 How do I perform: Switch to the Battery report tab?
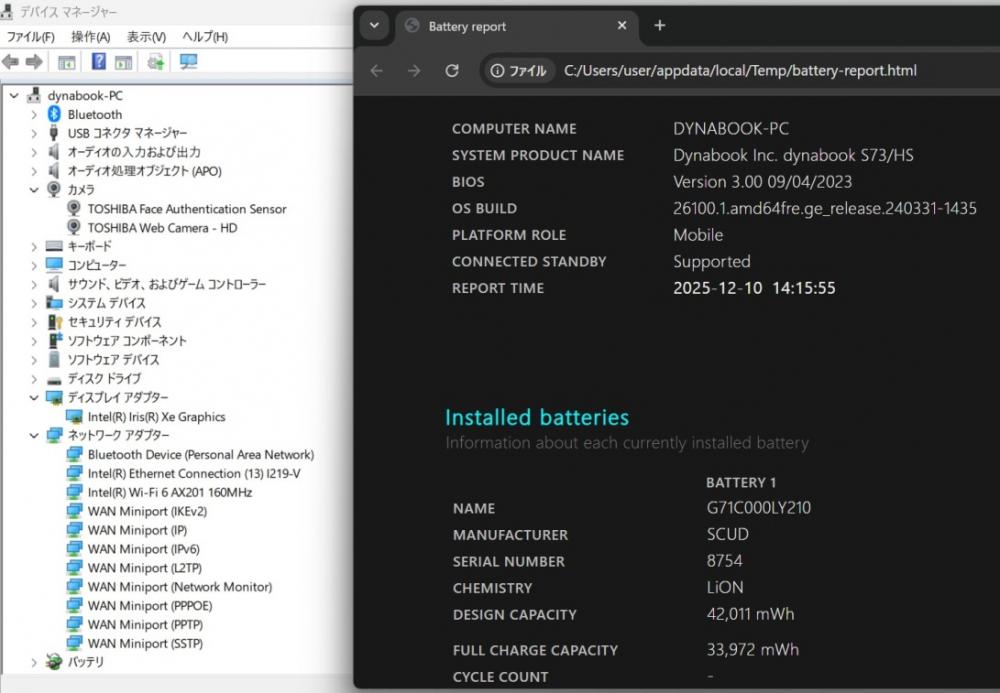pyautogui.click(x=518, y=27)
